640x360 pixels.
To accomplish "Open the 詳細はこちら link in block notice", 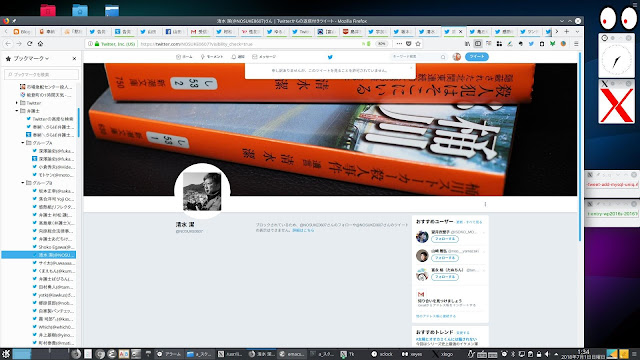I will [x=303, y=230].
